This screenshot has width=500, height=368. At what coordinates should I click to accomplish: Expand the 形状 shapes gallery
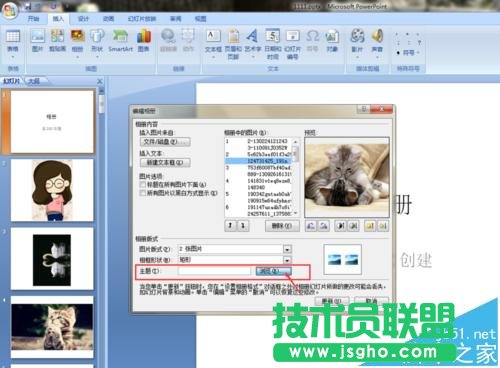pos(97,57)
